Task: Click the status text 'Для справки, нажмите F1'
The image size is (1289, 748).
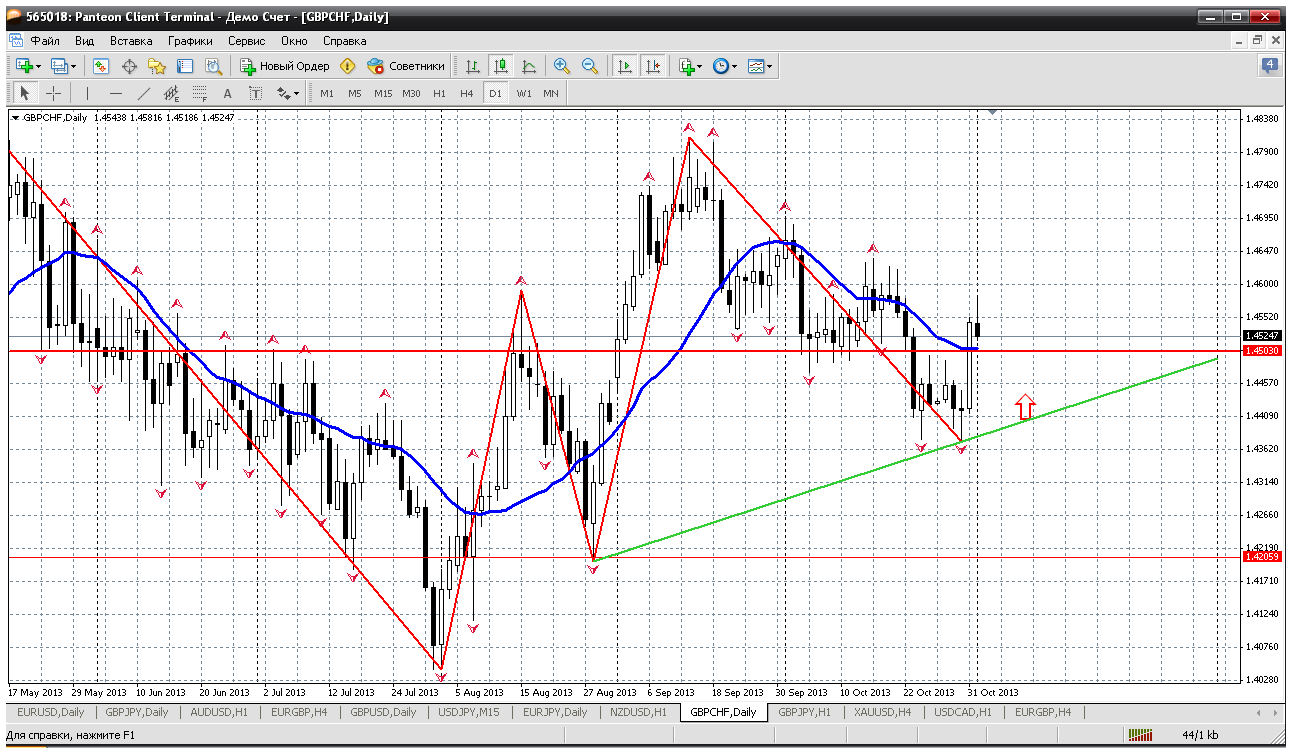Action: (x=69, y=736)
